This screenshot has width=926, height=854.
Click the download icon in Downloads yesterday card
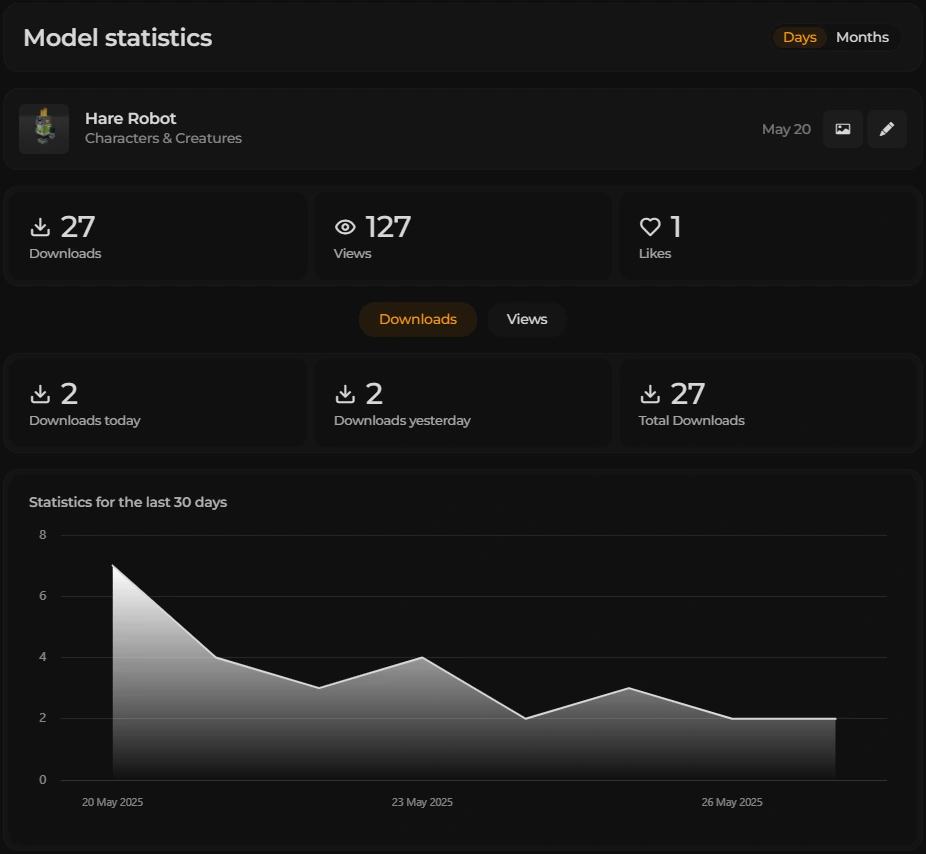click(345, 394)
